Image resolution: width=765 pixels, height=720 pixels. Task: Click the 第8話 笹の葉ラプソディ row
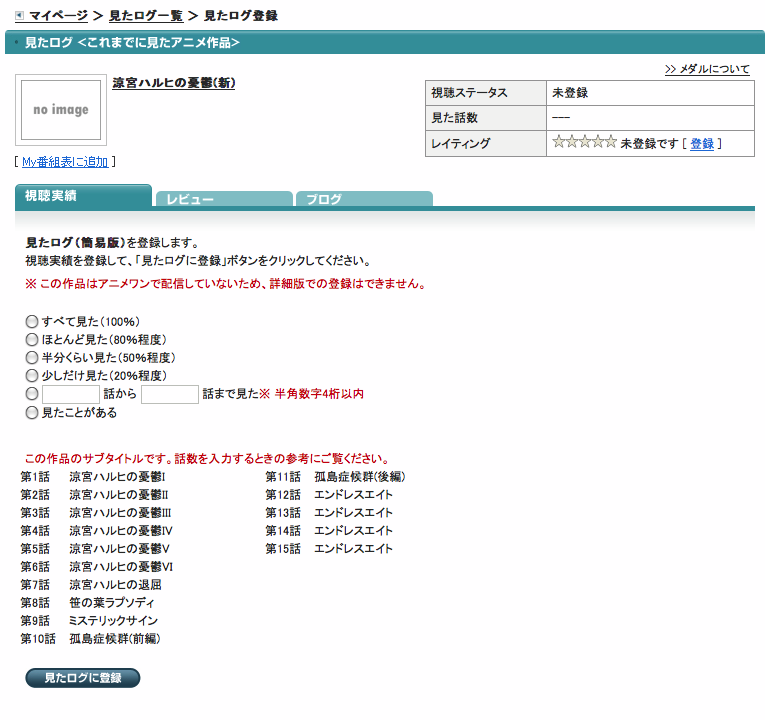[87, 602]
